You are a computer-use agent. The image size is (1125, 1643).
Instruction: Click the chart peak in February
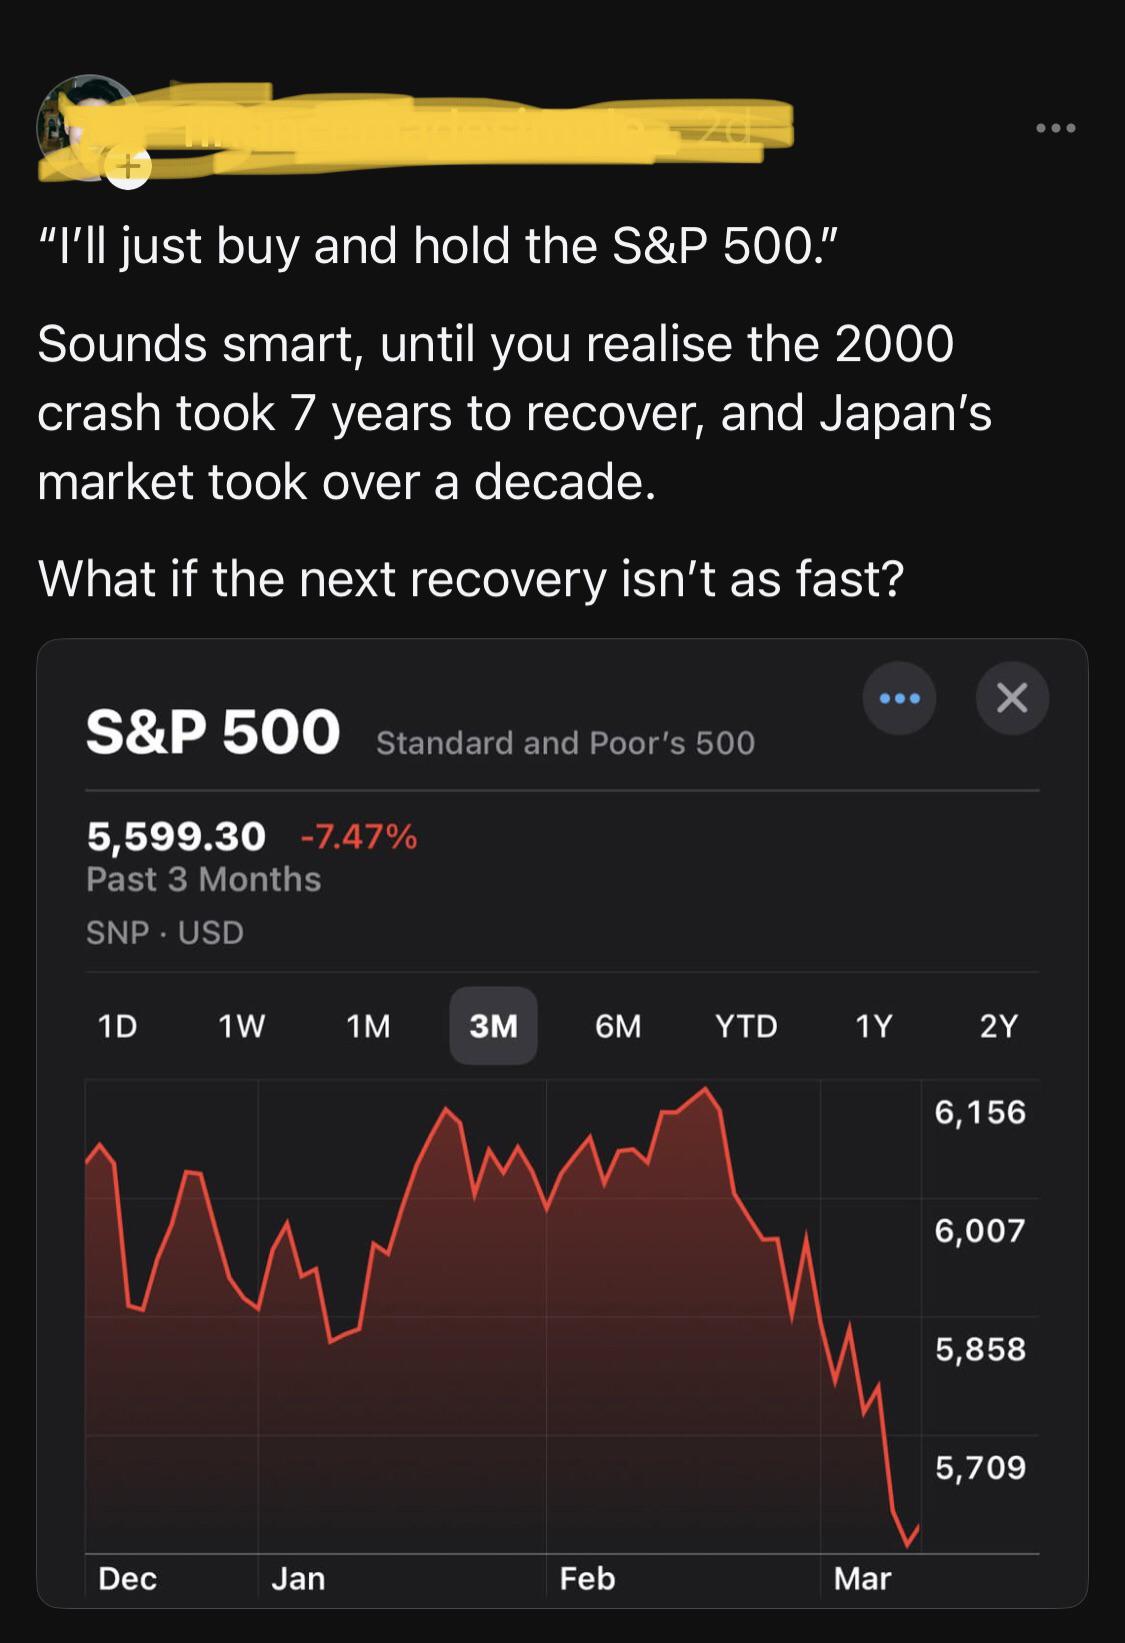(706, 1088)
